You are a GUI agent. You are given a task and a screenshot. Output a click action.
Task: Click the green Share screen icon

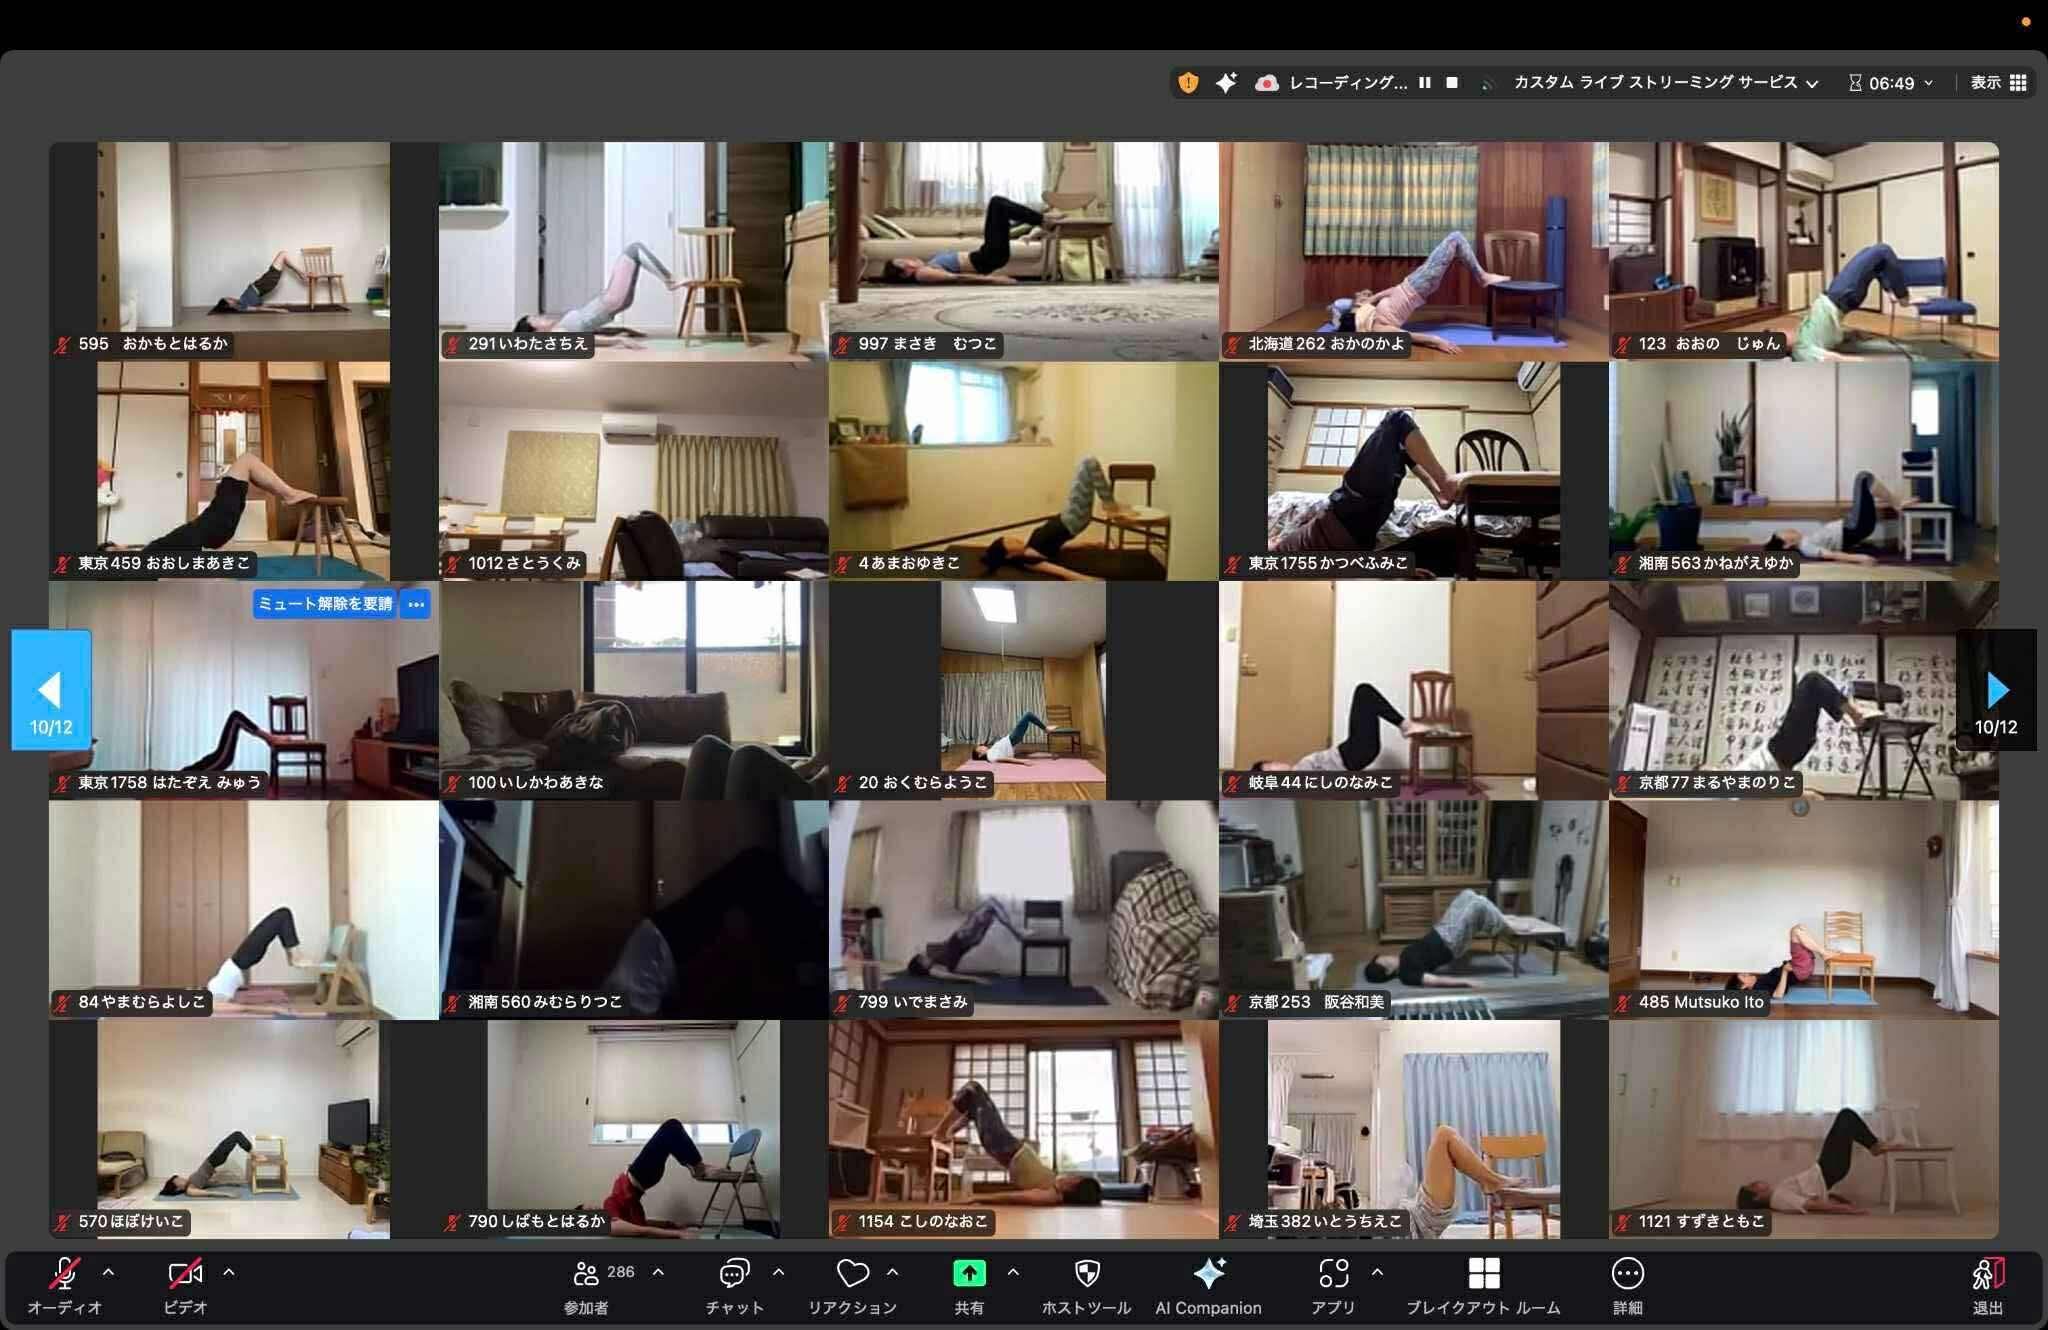[x=968, y=1274]
